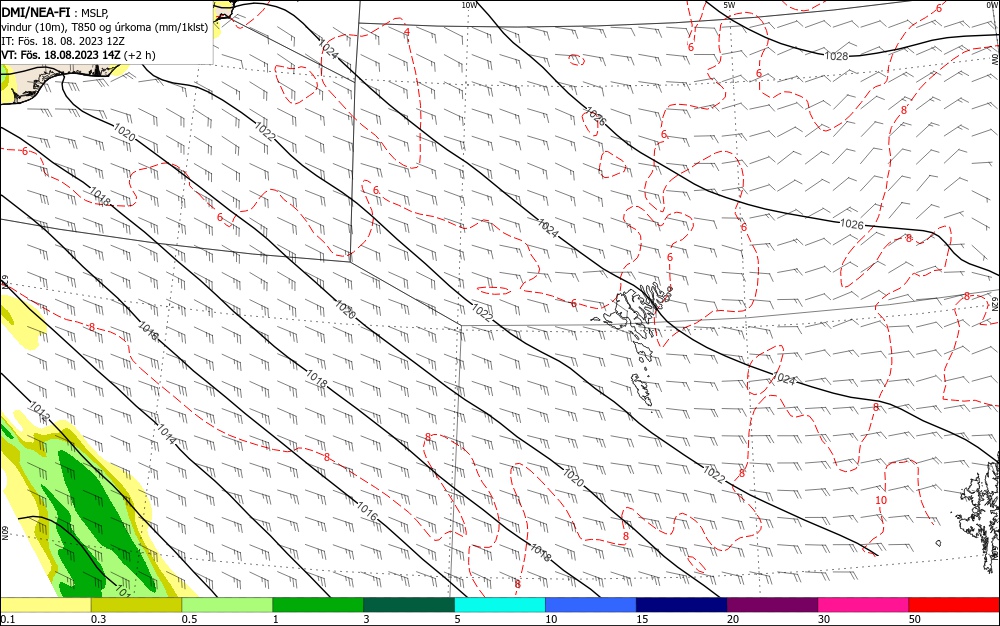Viewport: 1000px width, 626px height.
Task: Pick the cyan 5–10 mm legend swatch
Action: (x=499, y=604)
